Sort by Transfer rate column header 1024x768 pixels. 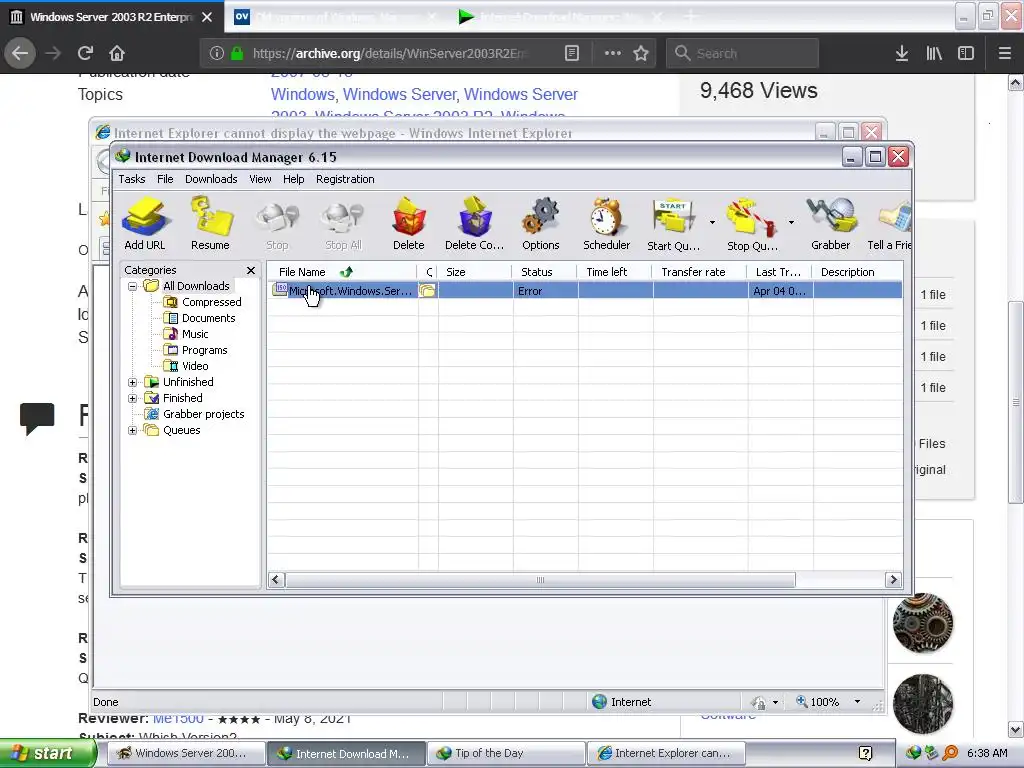[700, 272]
